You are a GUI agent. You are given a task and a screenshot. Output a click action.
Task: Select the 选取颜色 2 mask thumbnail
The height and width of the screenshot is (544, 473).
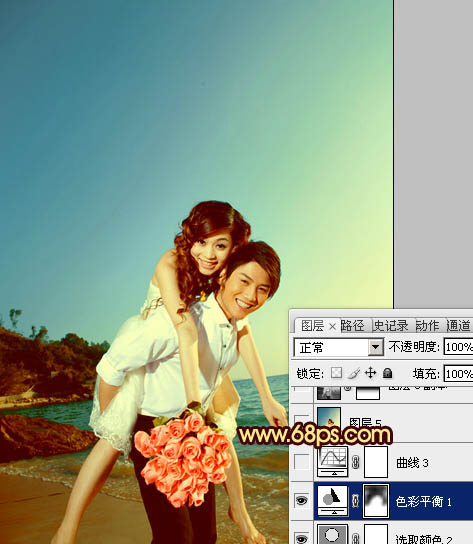[376, 534]
